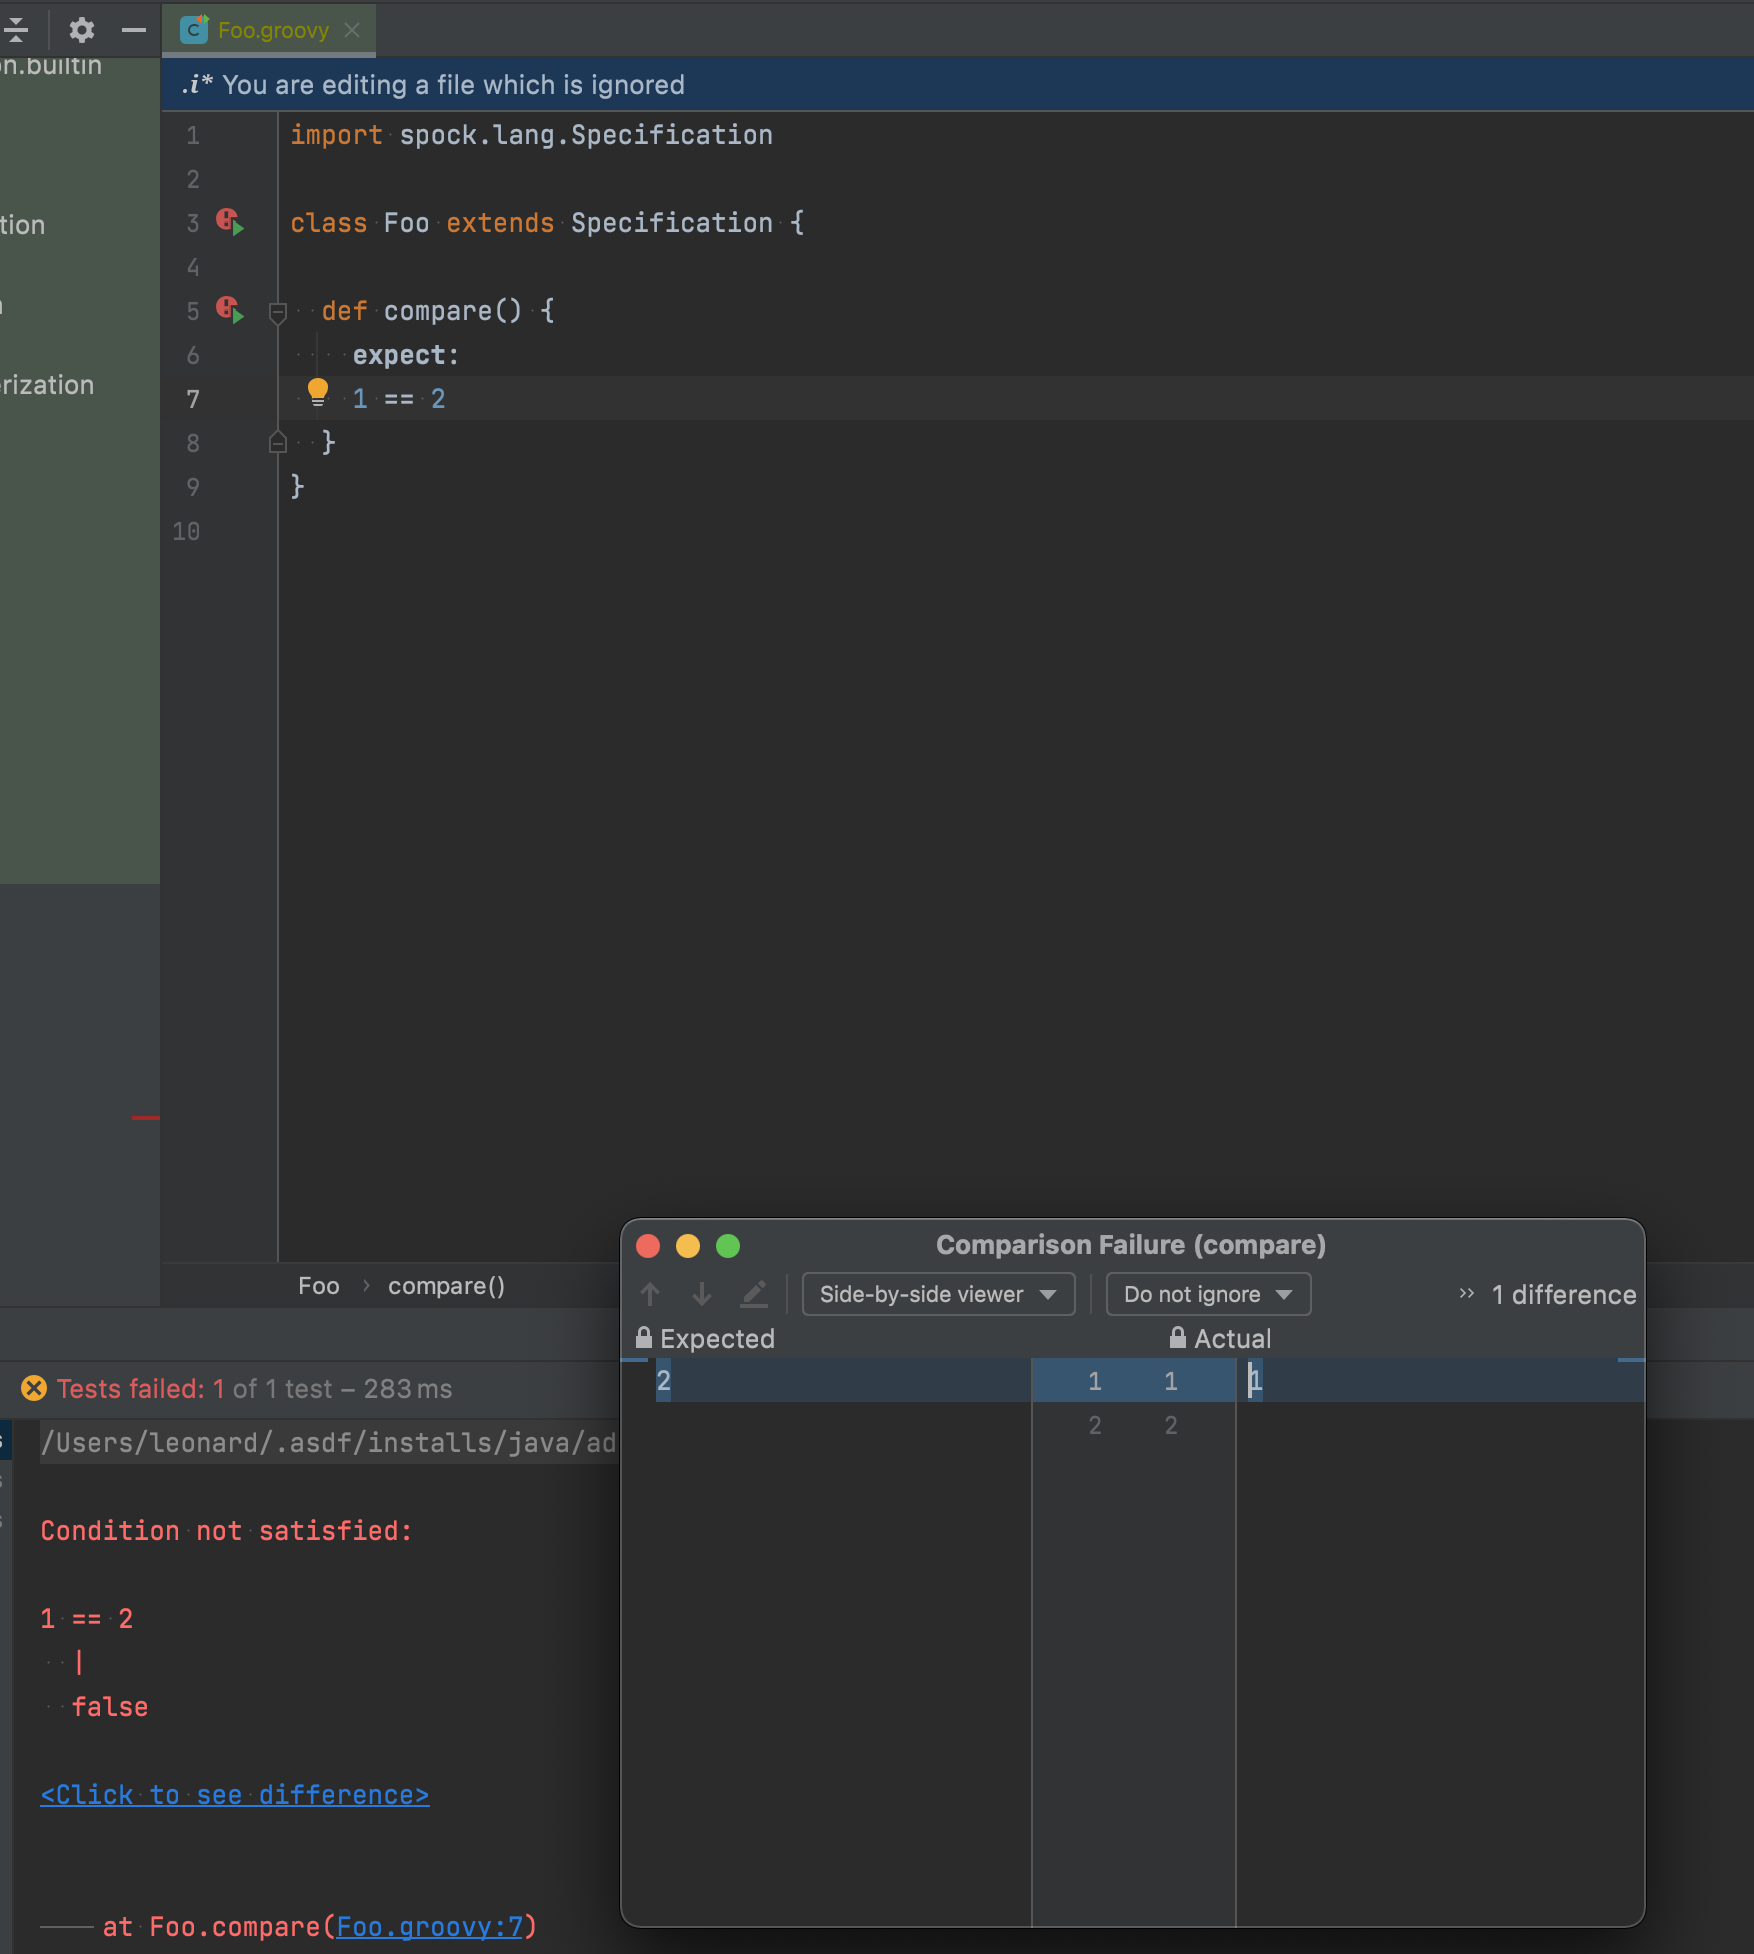Select compare() in the breadcrumb bar
Image resolution: width=1754 pixels, height=1954 pixels.
[x=445, y=1286]
